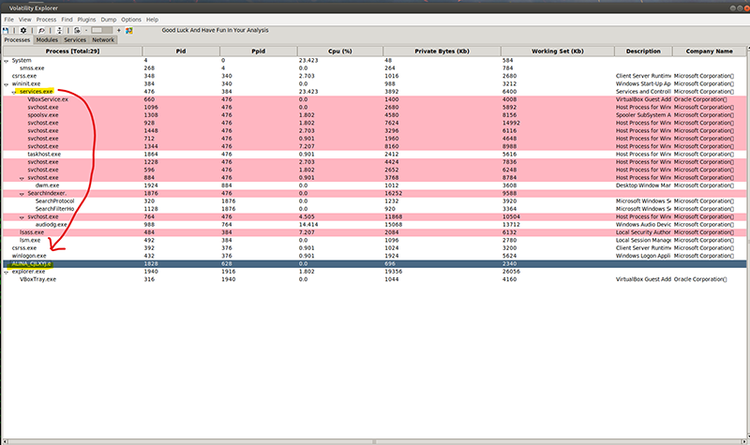
Task: Sort by the Cpu (%) column header
Action: [x=340, y=51]
